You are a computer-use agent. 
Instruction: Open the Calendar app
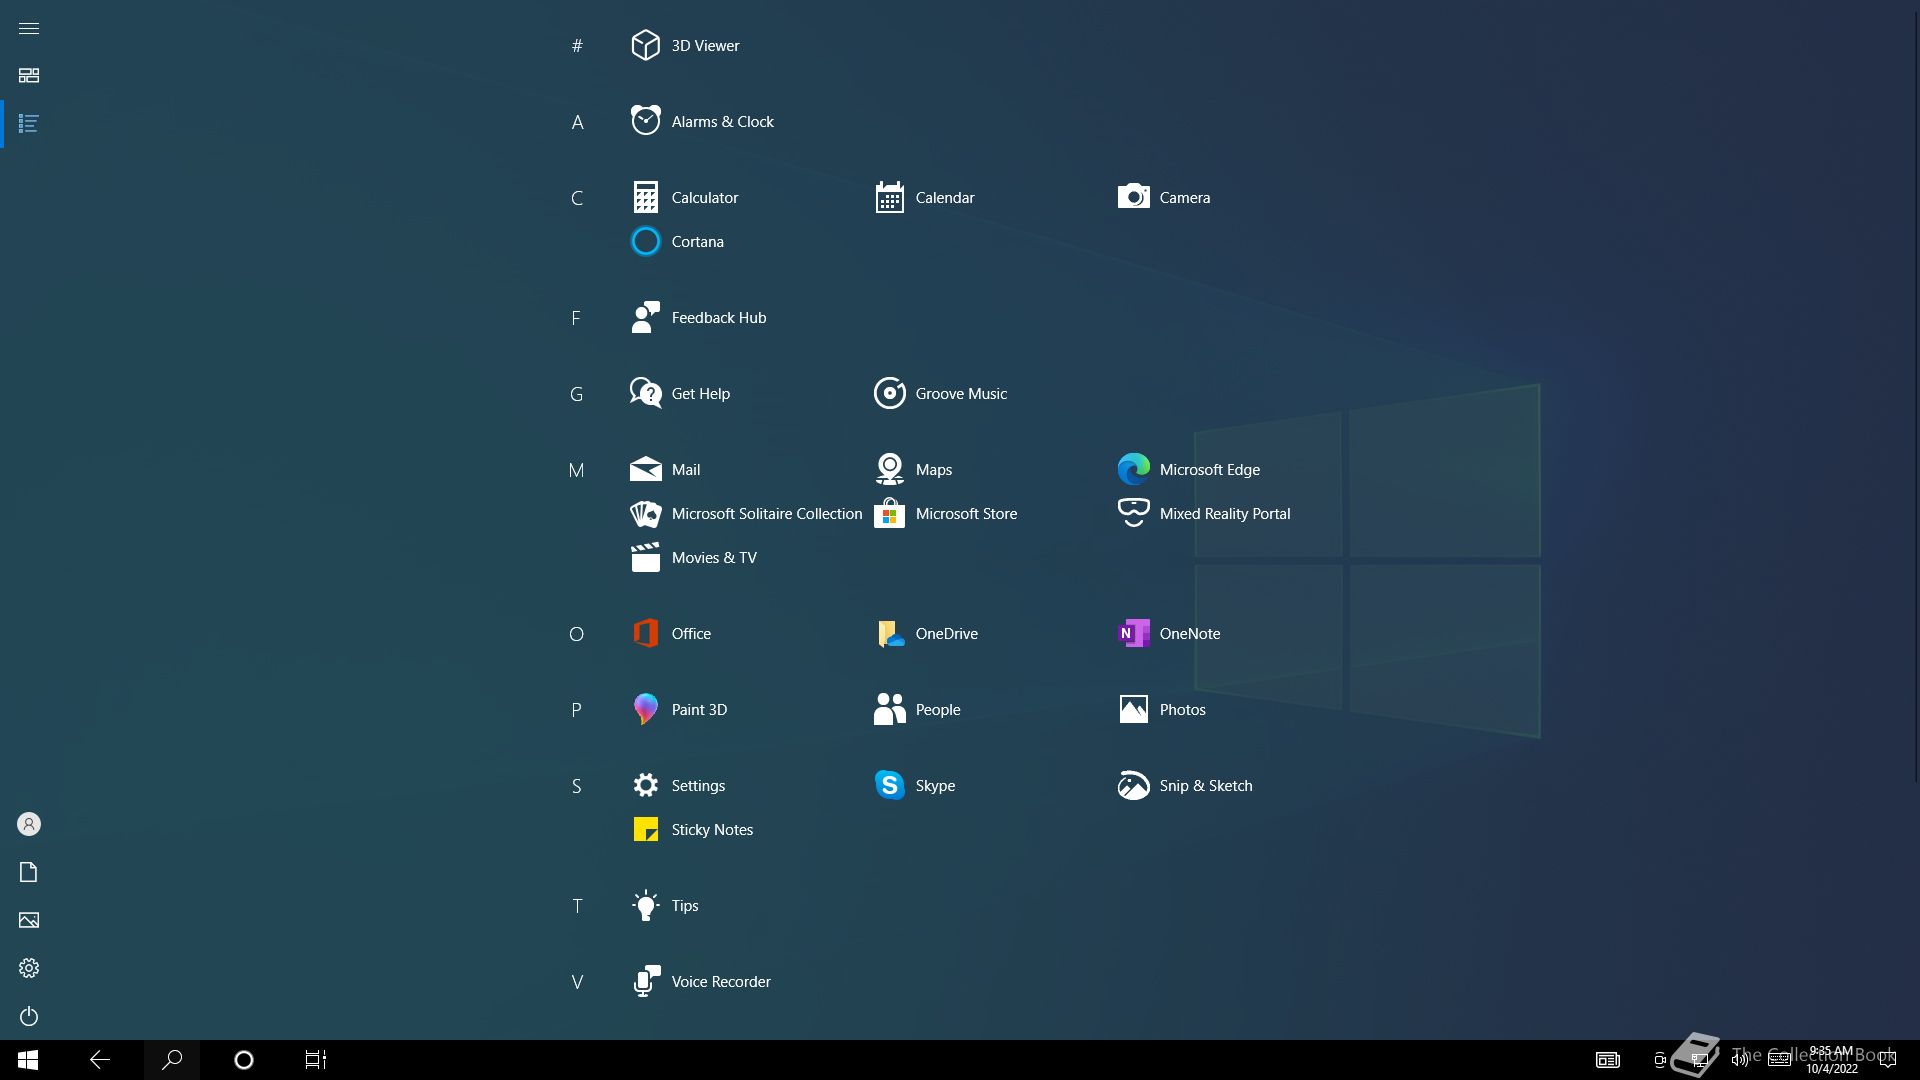(x=925, y=198)
